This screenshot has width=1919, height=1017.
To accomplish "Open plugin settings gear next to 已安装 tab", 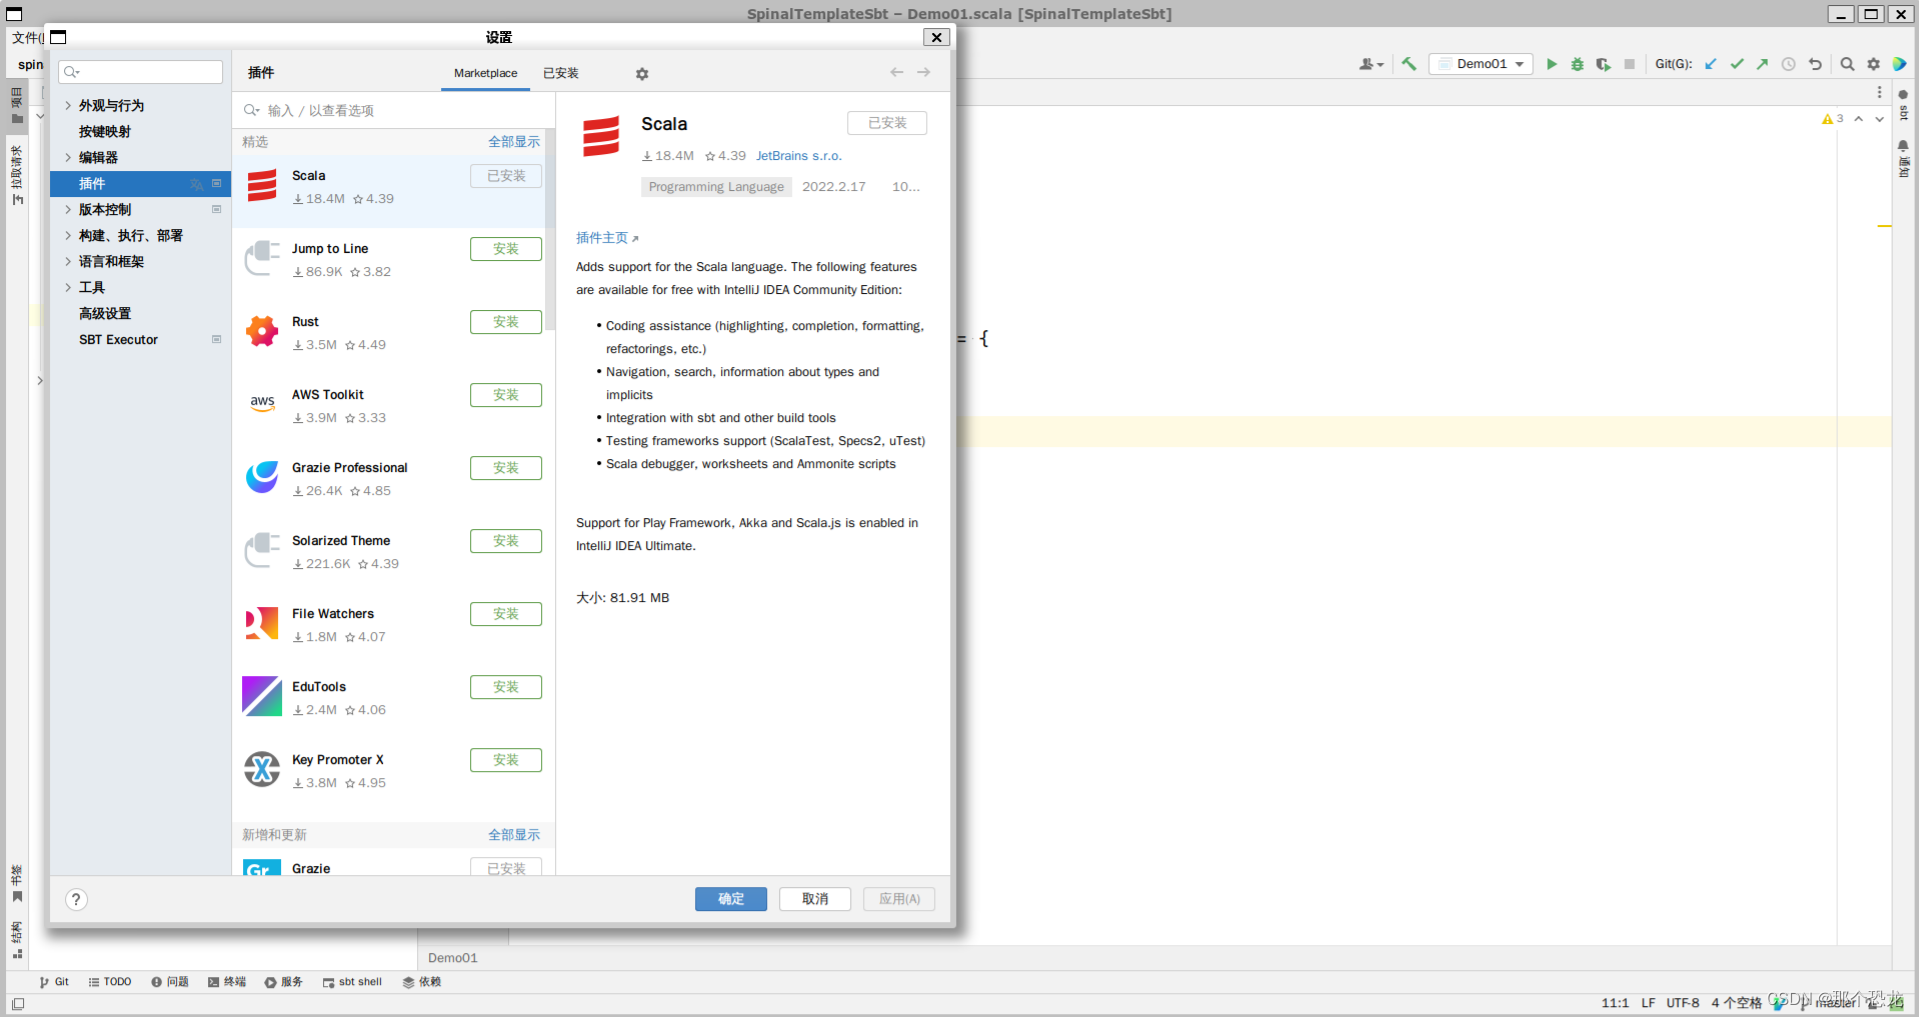I will pyautogui.click(x=642, y=74).
